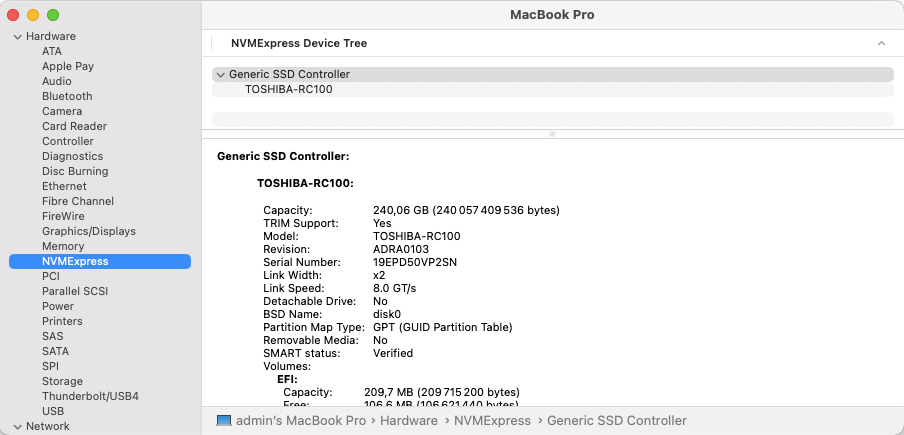
Task: Select SATA in the sidebar
Action: (55, 351)
